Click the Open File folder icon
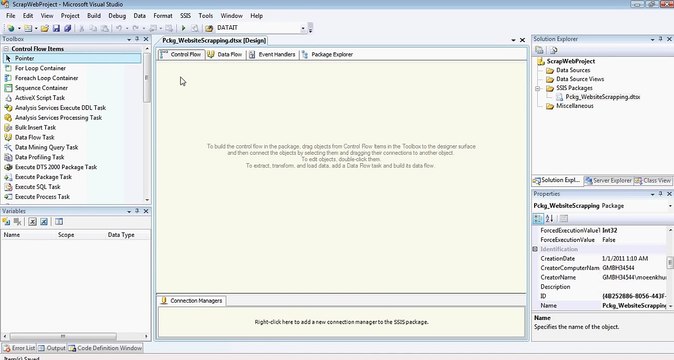Viewport: 674px width, 360px height. [45, 28]
